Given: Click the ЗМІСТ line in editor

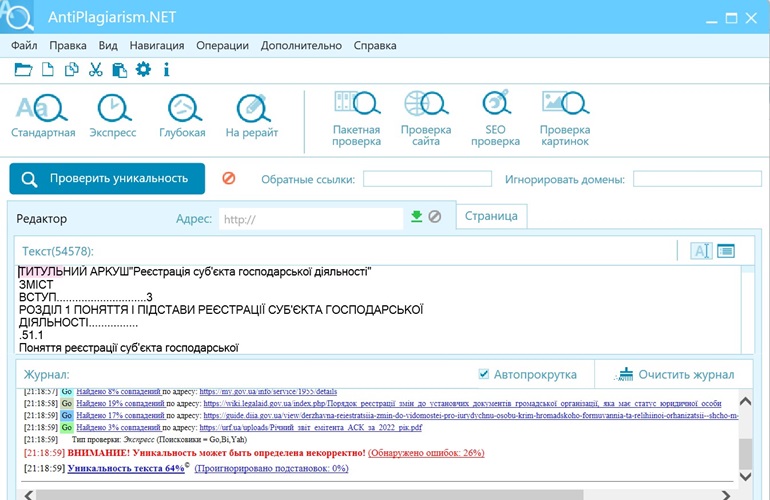Looking at the screenshot, I should [36, 284].
